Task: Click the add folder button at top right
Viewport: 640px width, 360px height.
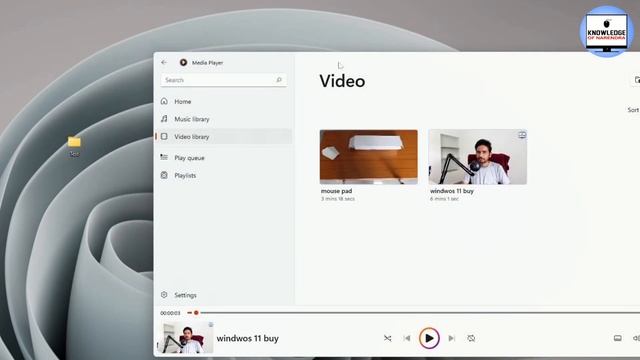Action: point(636,80)
